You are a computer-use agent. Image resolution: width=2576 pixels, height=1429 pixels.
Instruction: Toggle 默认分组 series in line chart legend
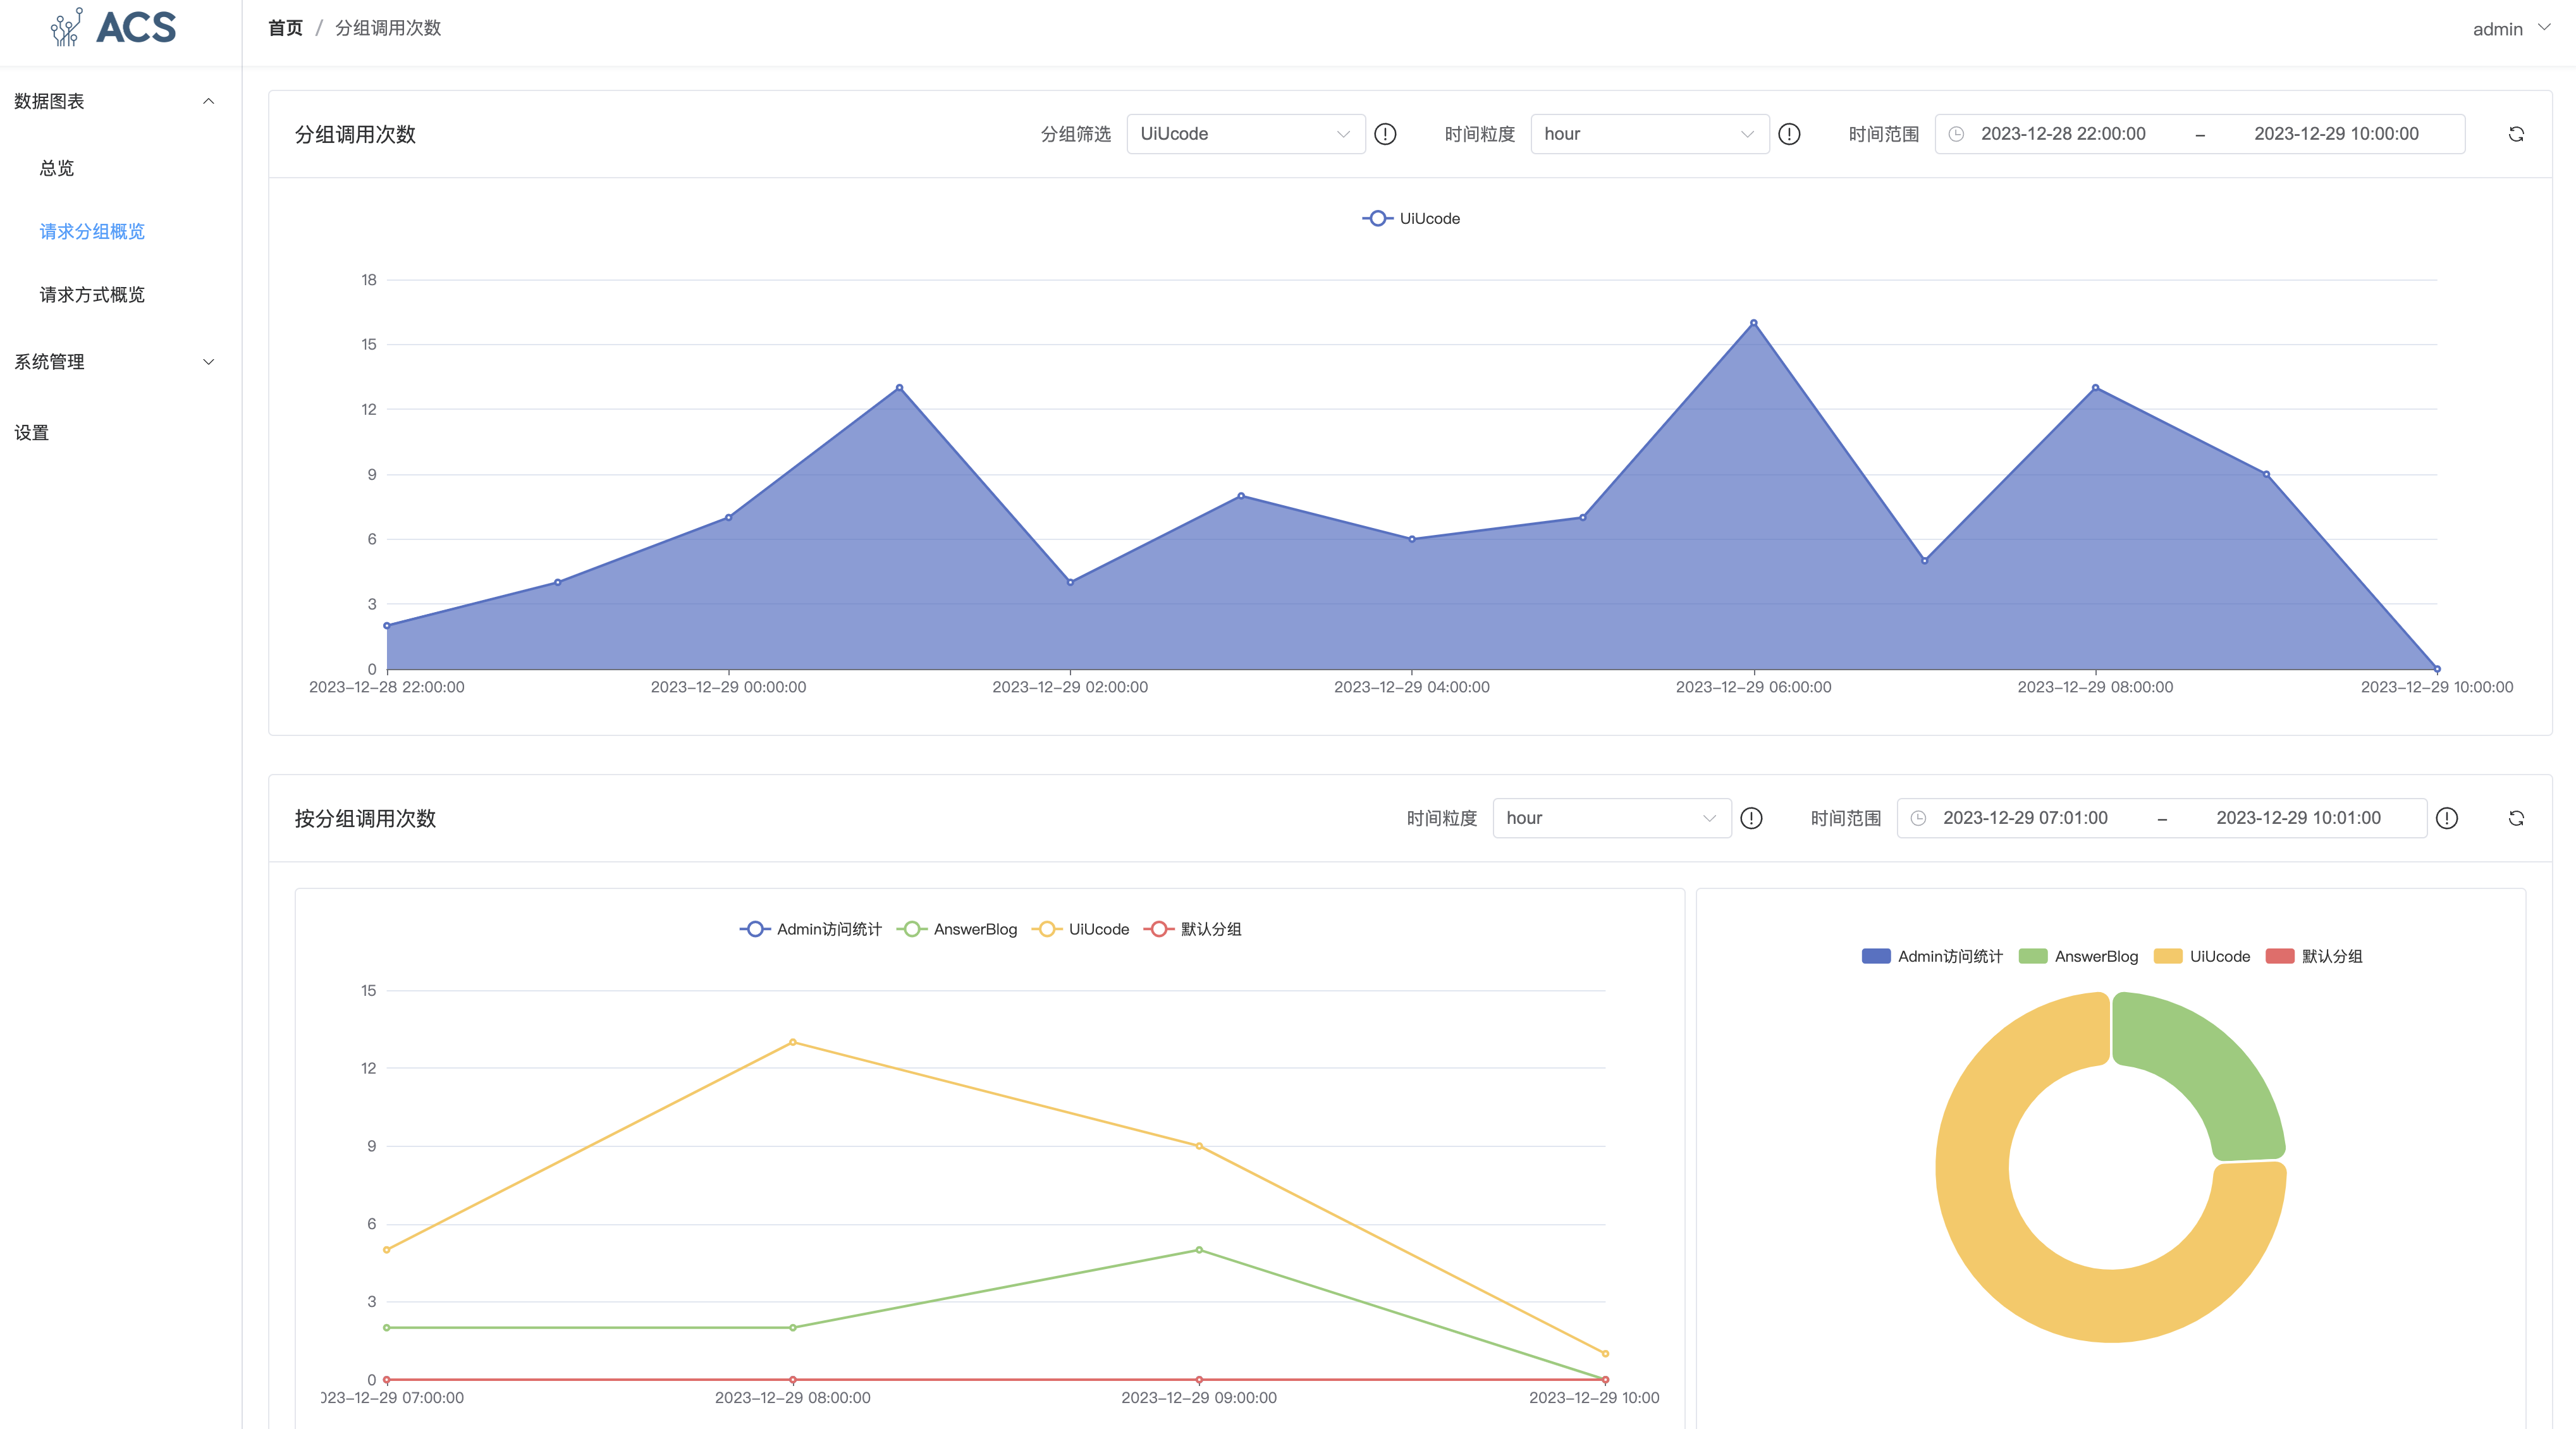coord(1192,929)
